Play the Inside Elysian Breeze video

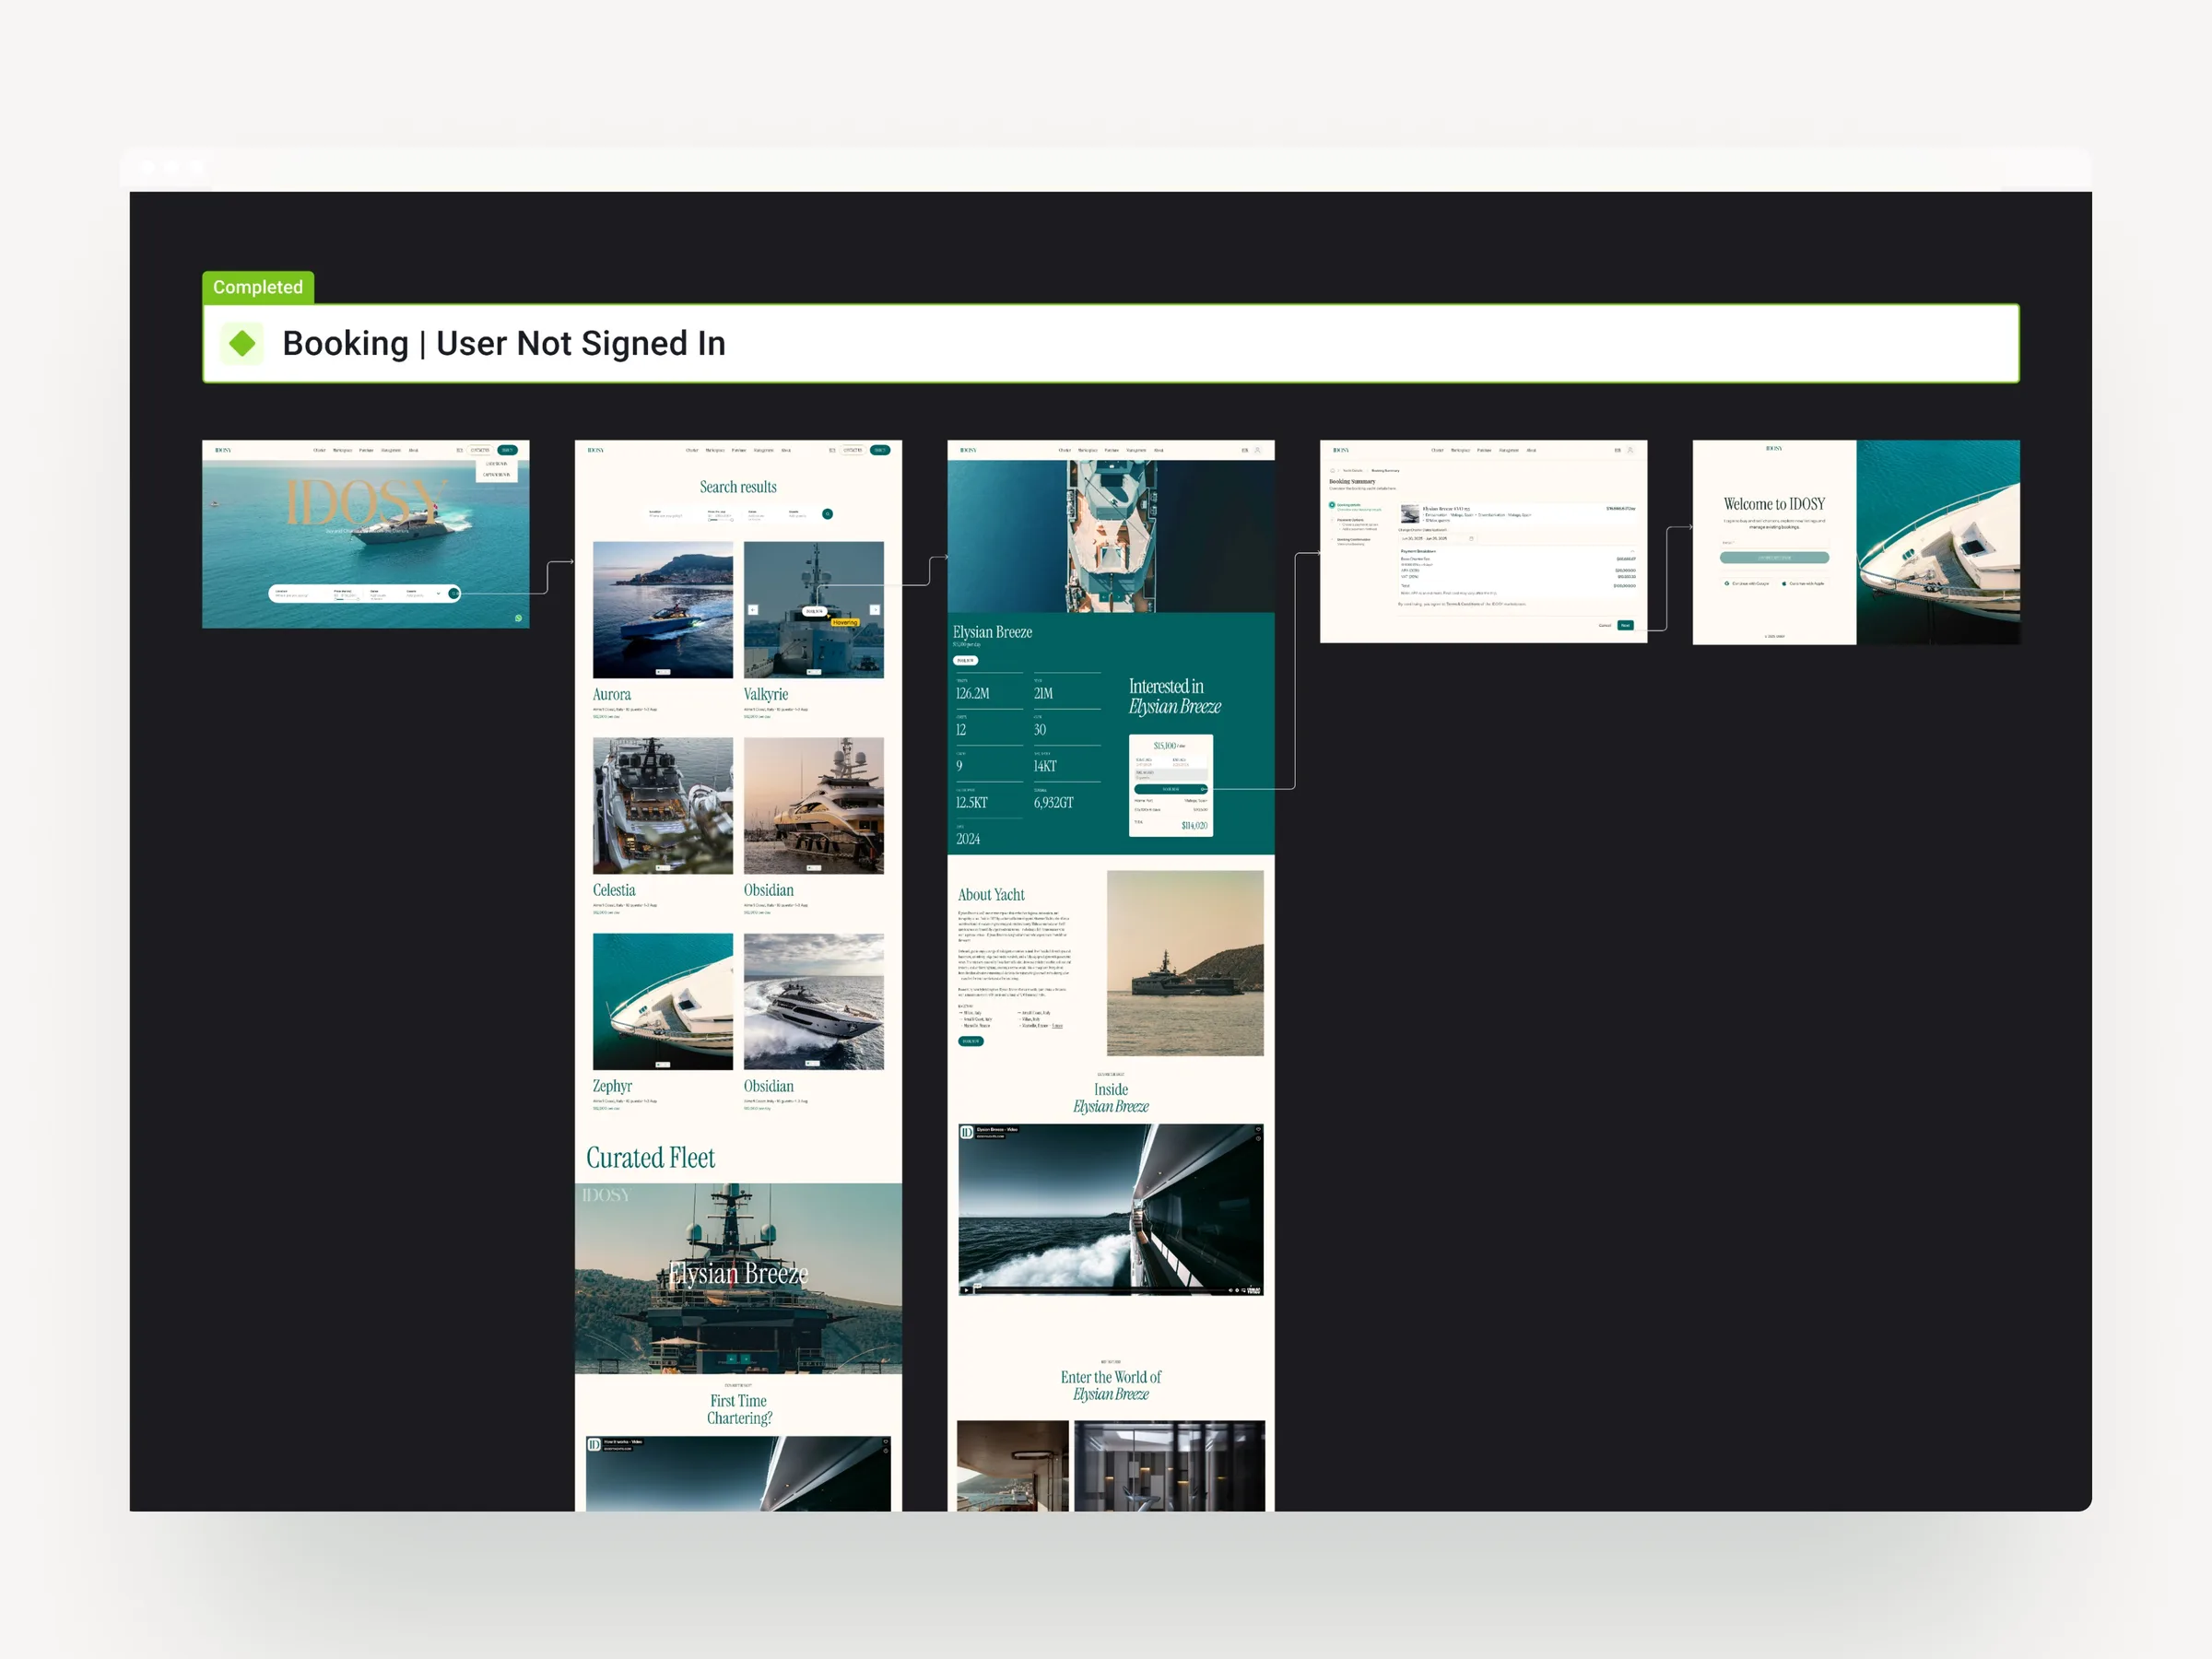967,1291
